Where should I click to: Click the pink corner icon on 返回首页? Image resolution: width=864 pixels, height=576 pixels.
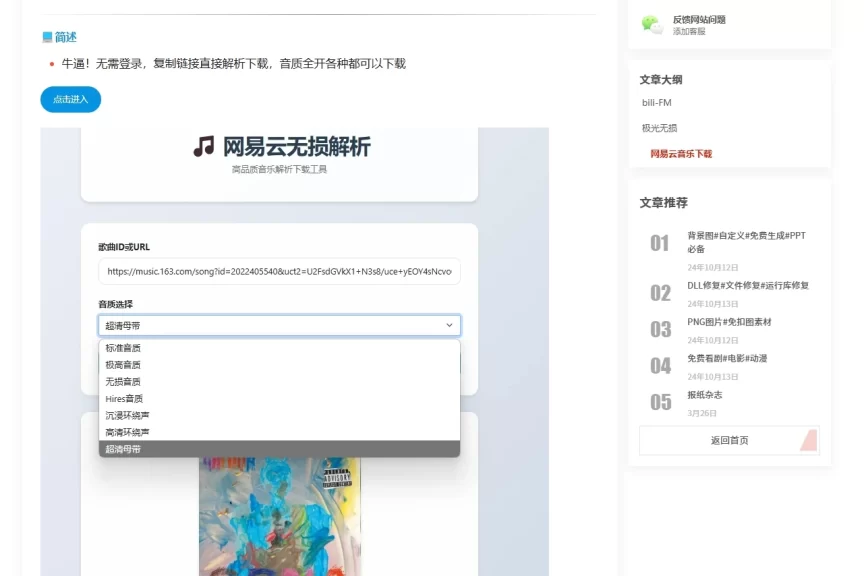tap(808, 440)
